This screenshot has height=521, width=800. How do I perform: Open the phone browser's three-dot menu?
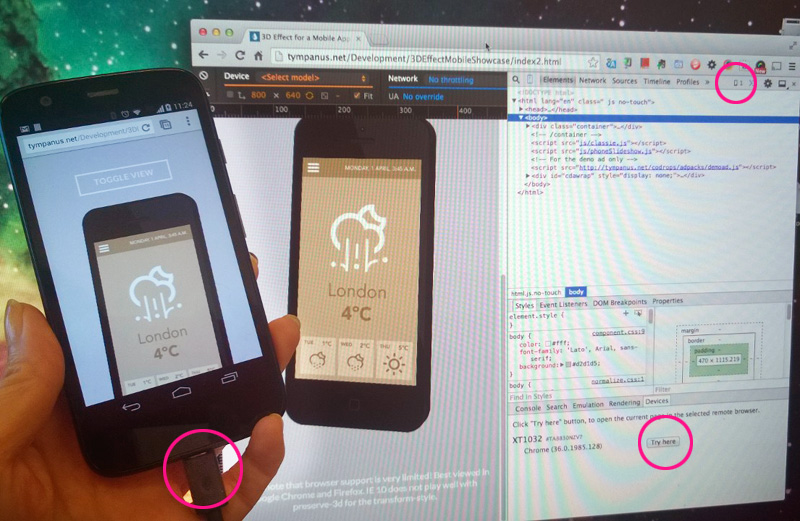(188, 121)
